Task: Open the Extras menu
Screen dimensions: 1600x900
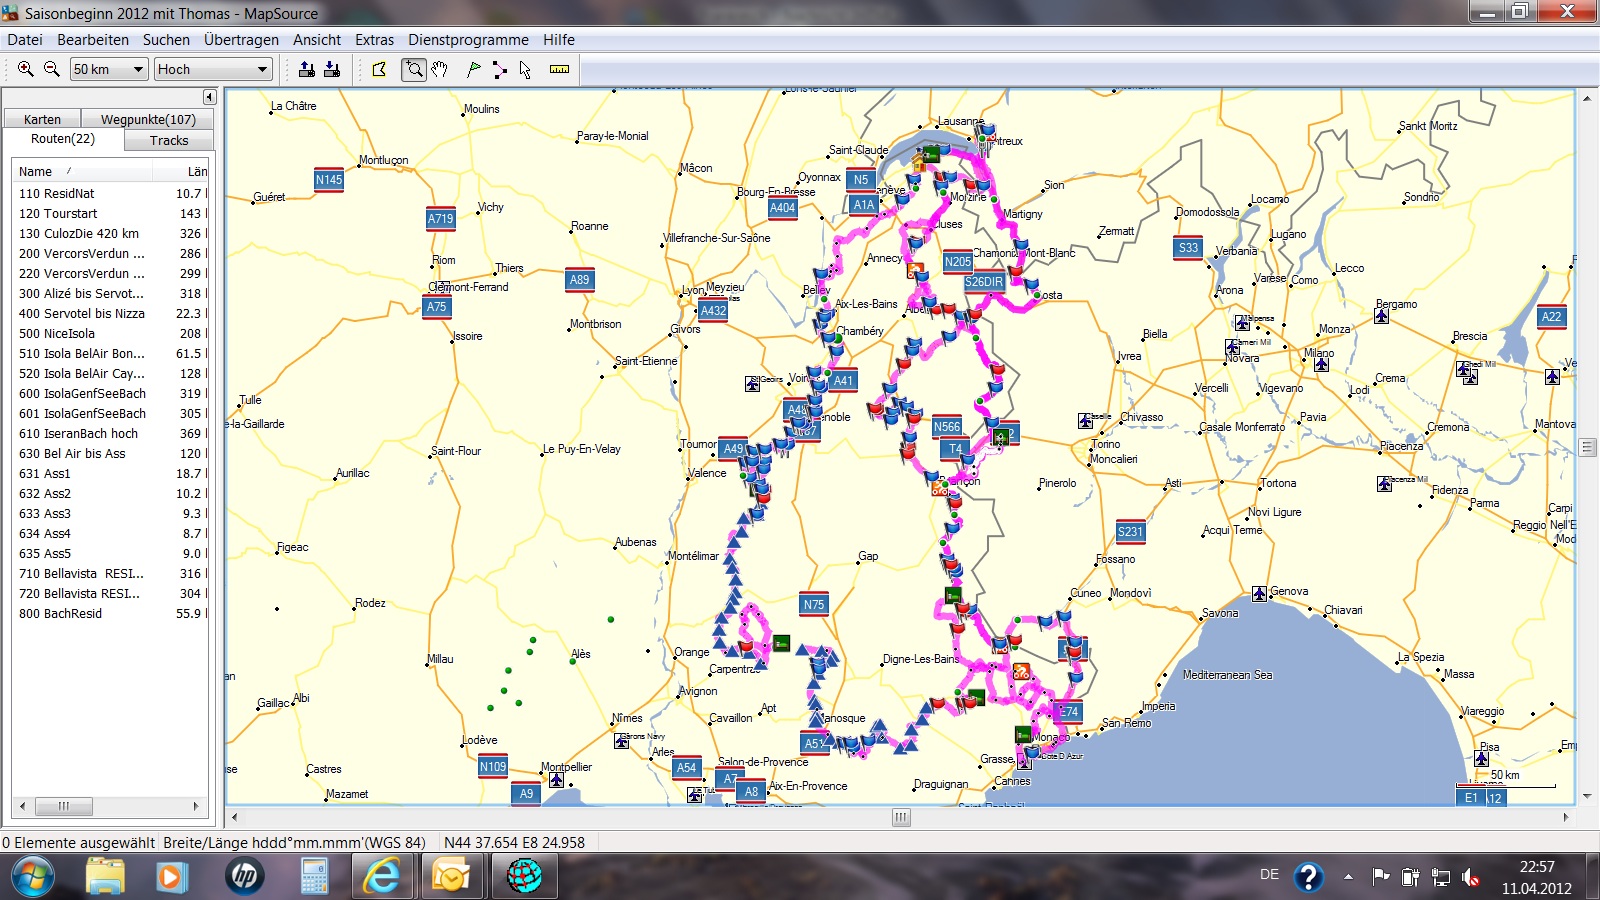Action: [374, 40]
